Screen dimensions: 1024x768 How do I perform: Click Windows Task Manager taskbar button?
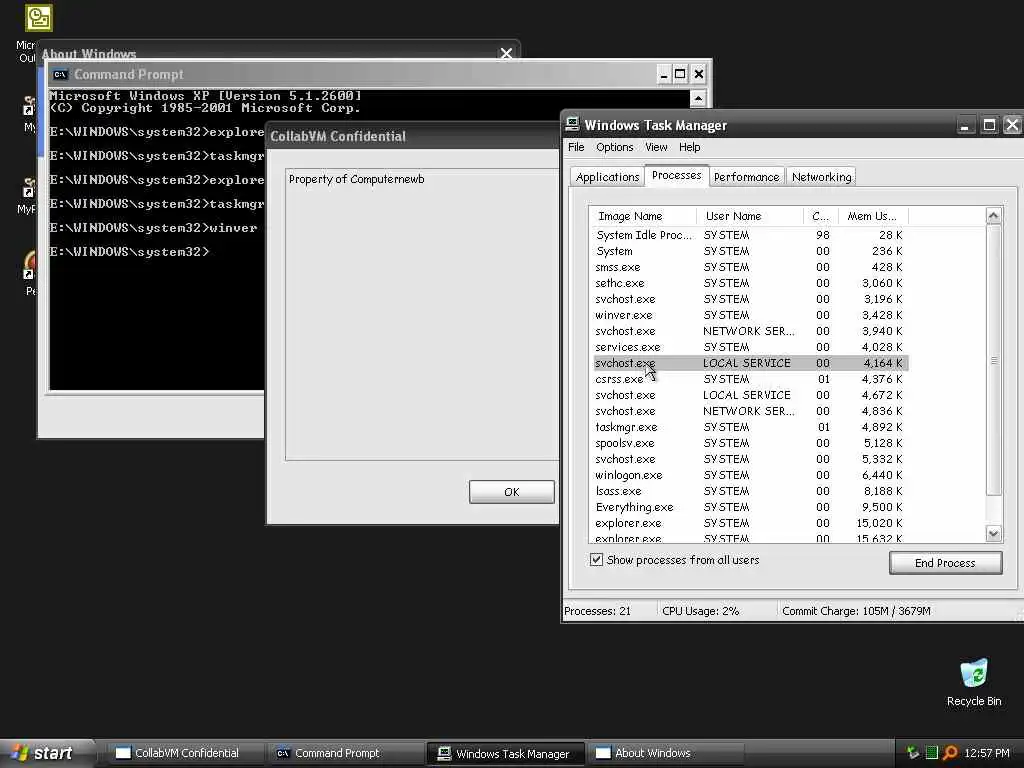(504, 754)
